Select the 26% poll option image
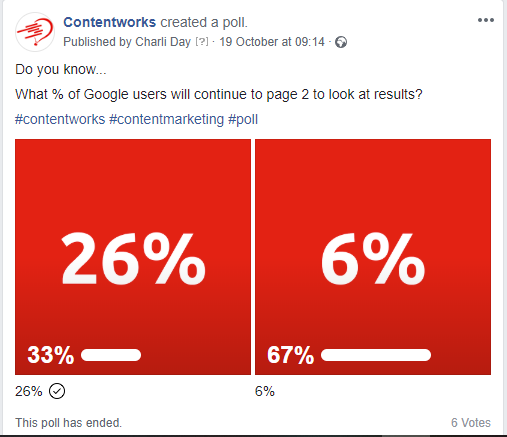The width and height of the screenshot is (507, 437). pos(133,257)
